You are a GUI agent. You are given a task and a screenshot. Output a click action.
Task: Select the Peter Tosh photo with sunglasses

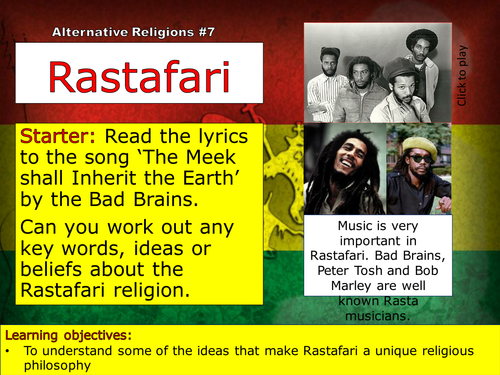(x=419, y=169)
